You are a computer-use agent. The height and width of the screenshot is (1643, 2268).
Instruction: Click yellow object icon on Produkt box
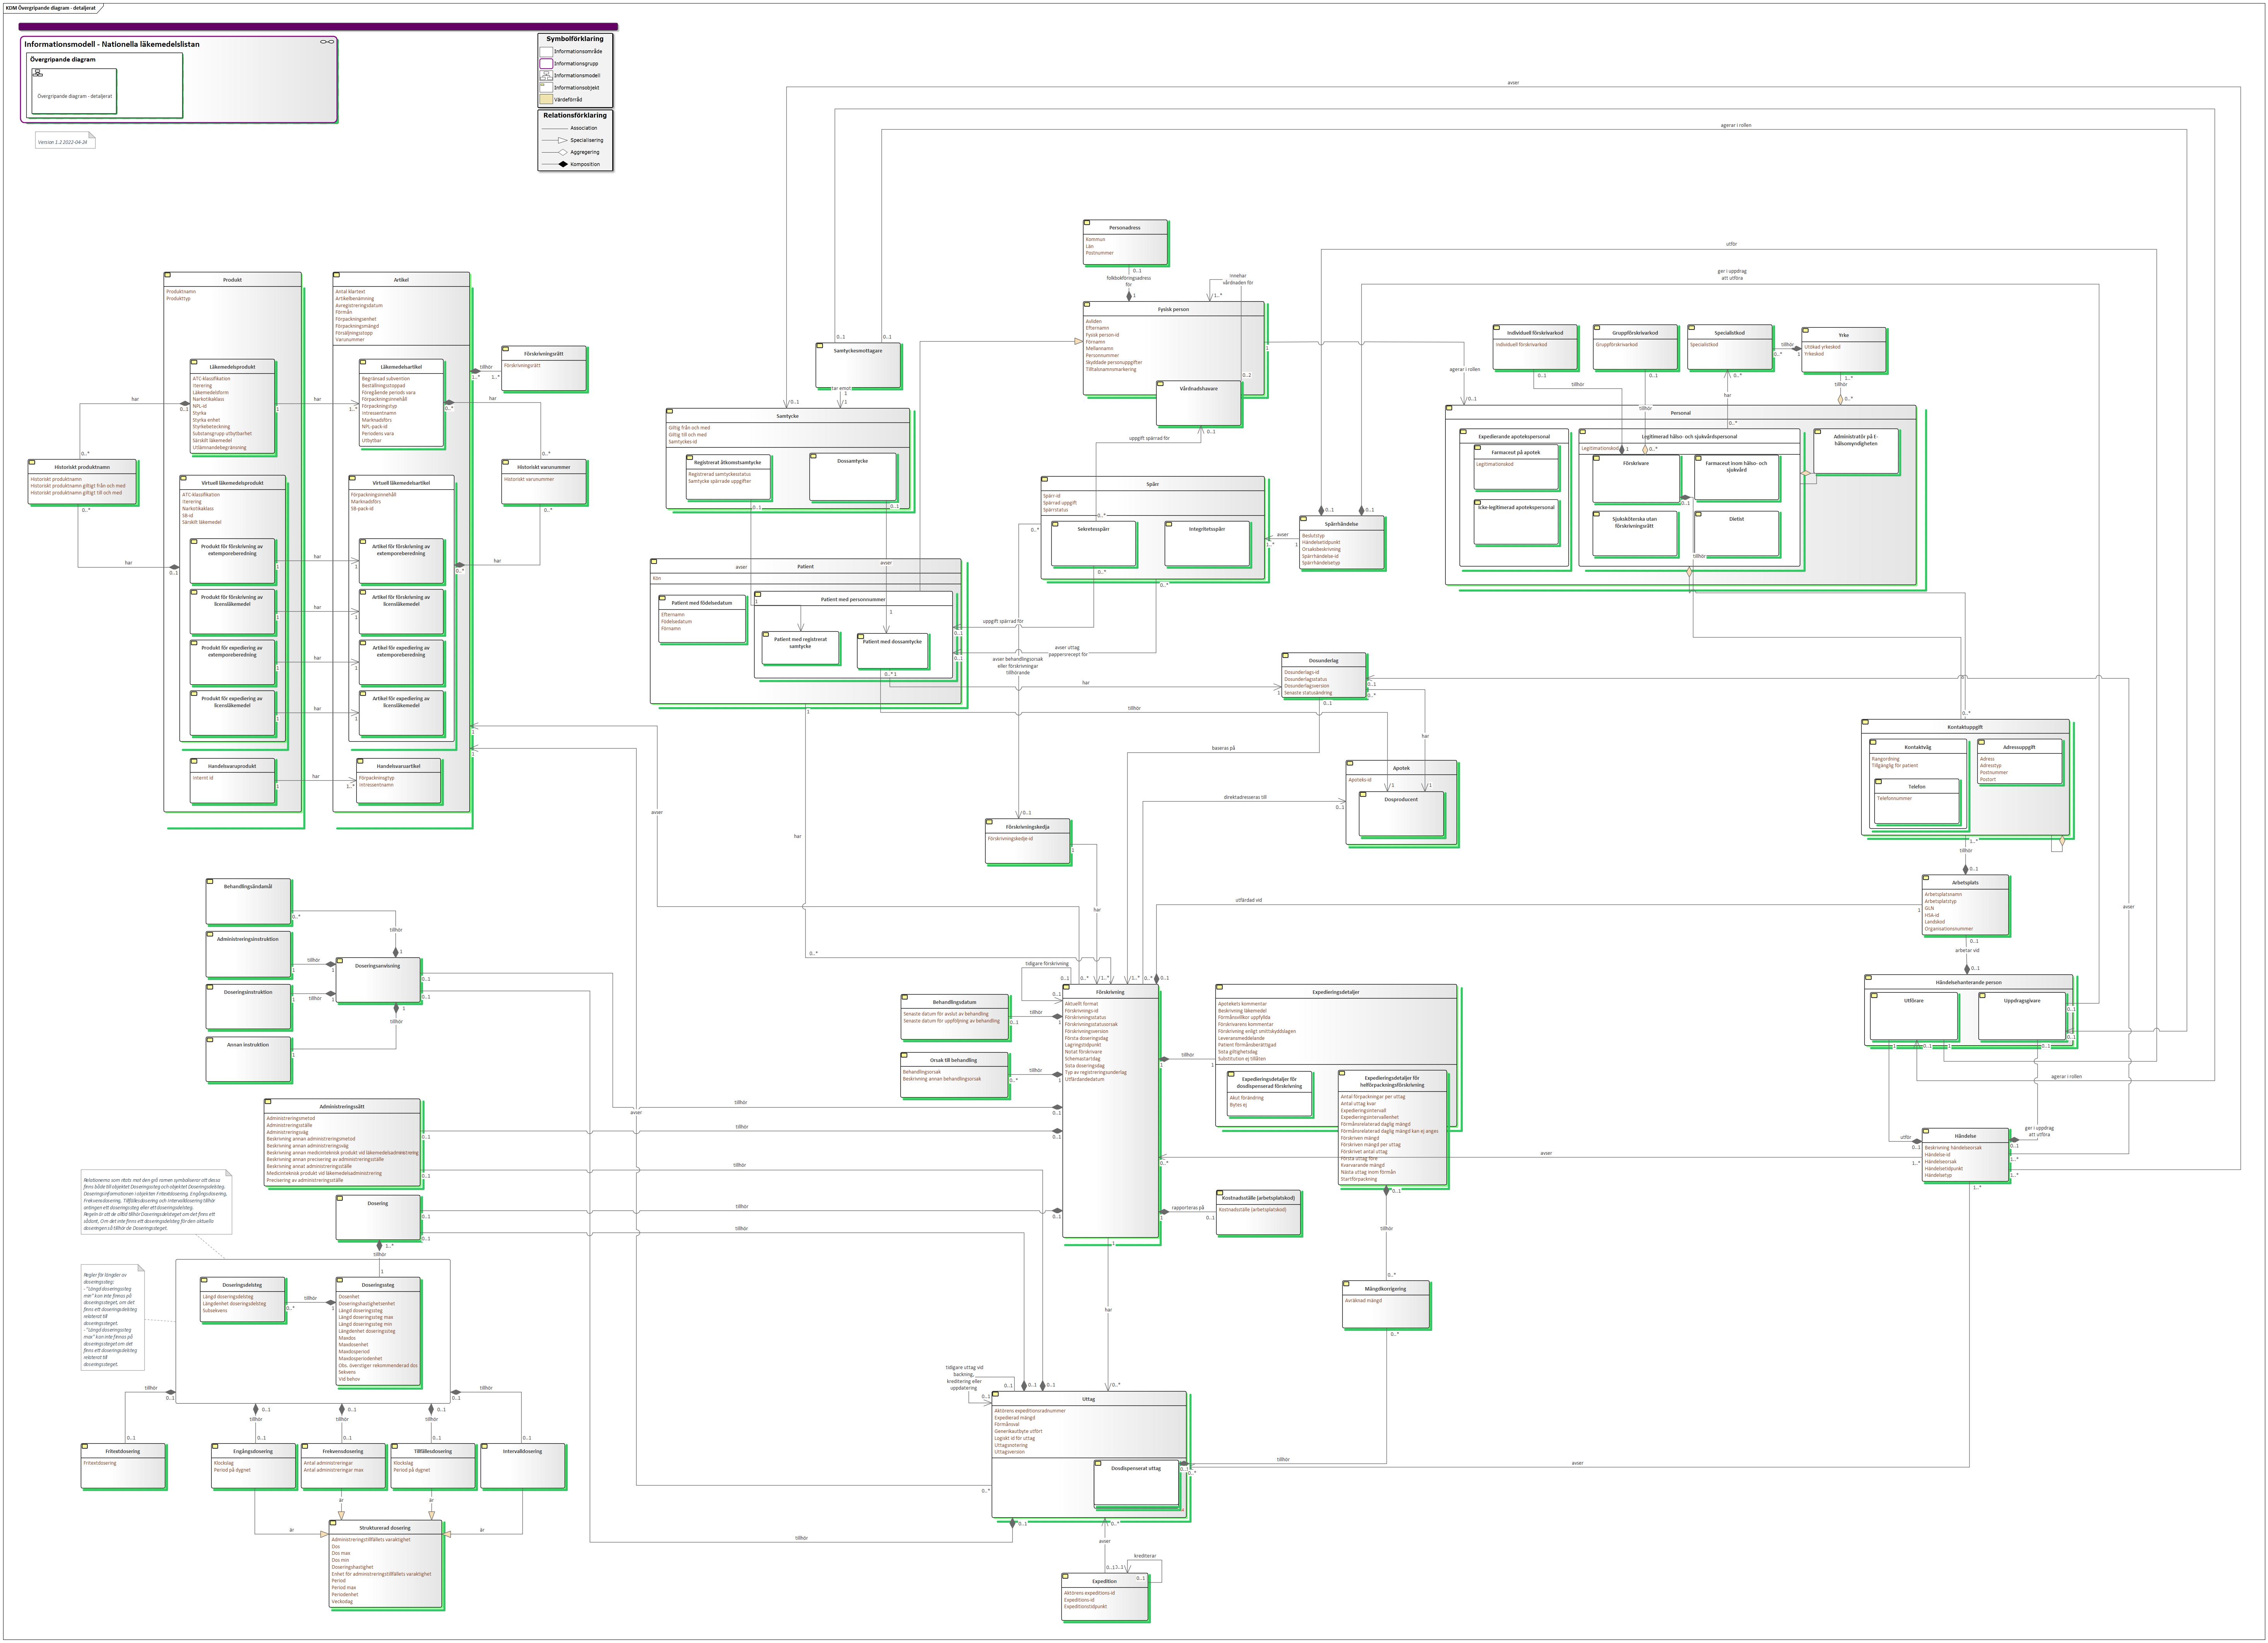pyautogui.click(x=168, y=275)
